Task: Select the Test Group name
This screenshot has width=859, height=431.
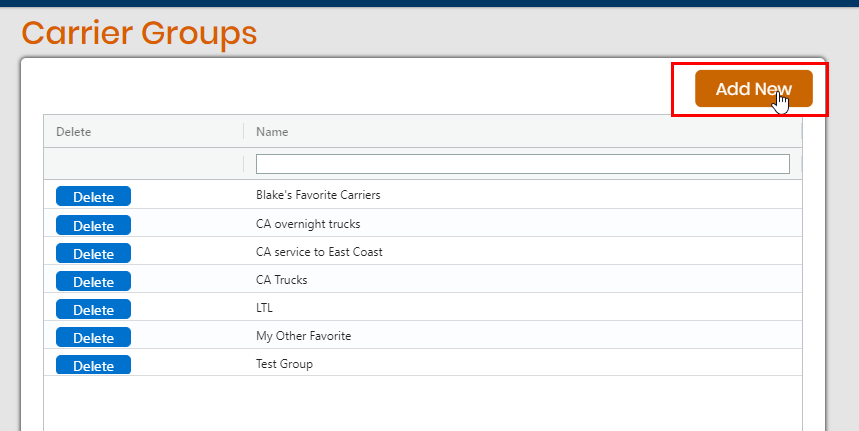Action: [284, 364]
